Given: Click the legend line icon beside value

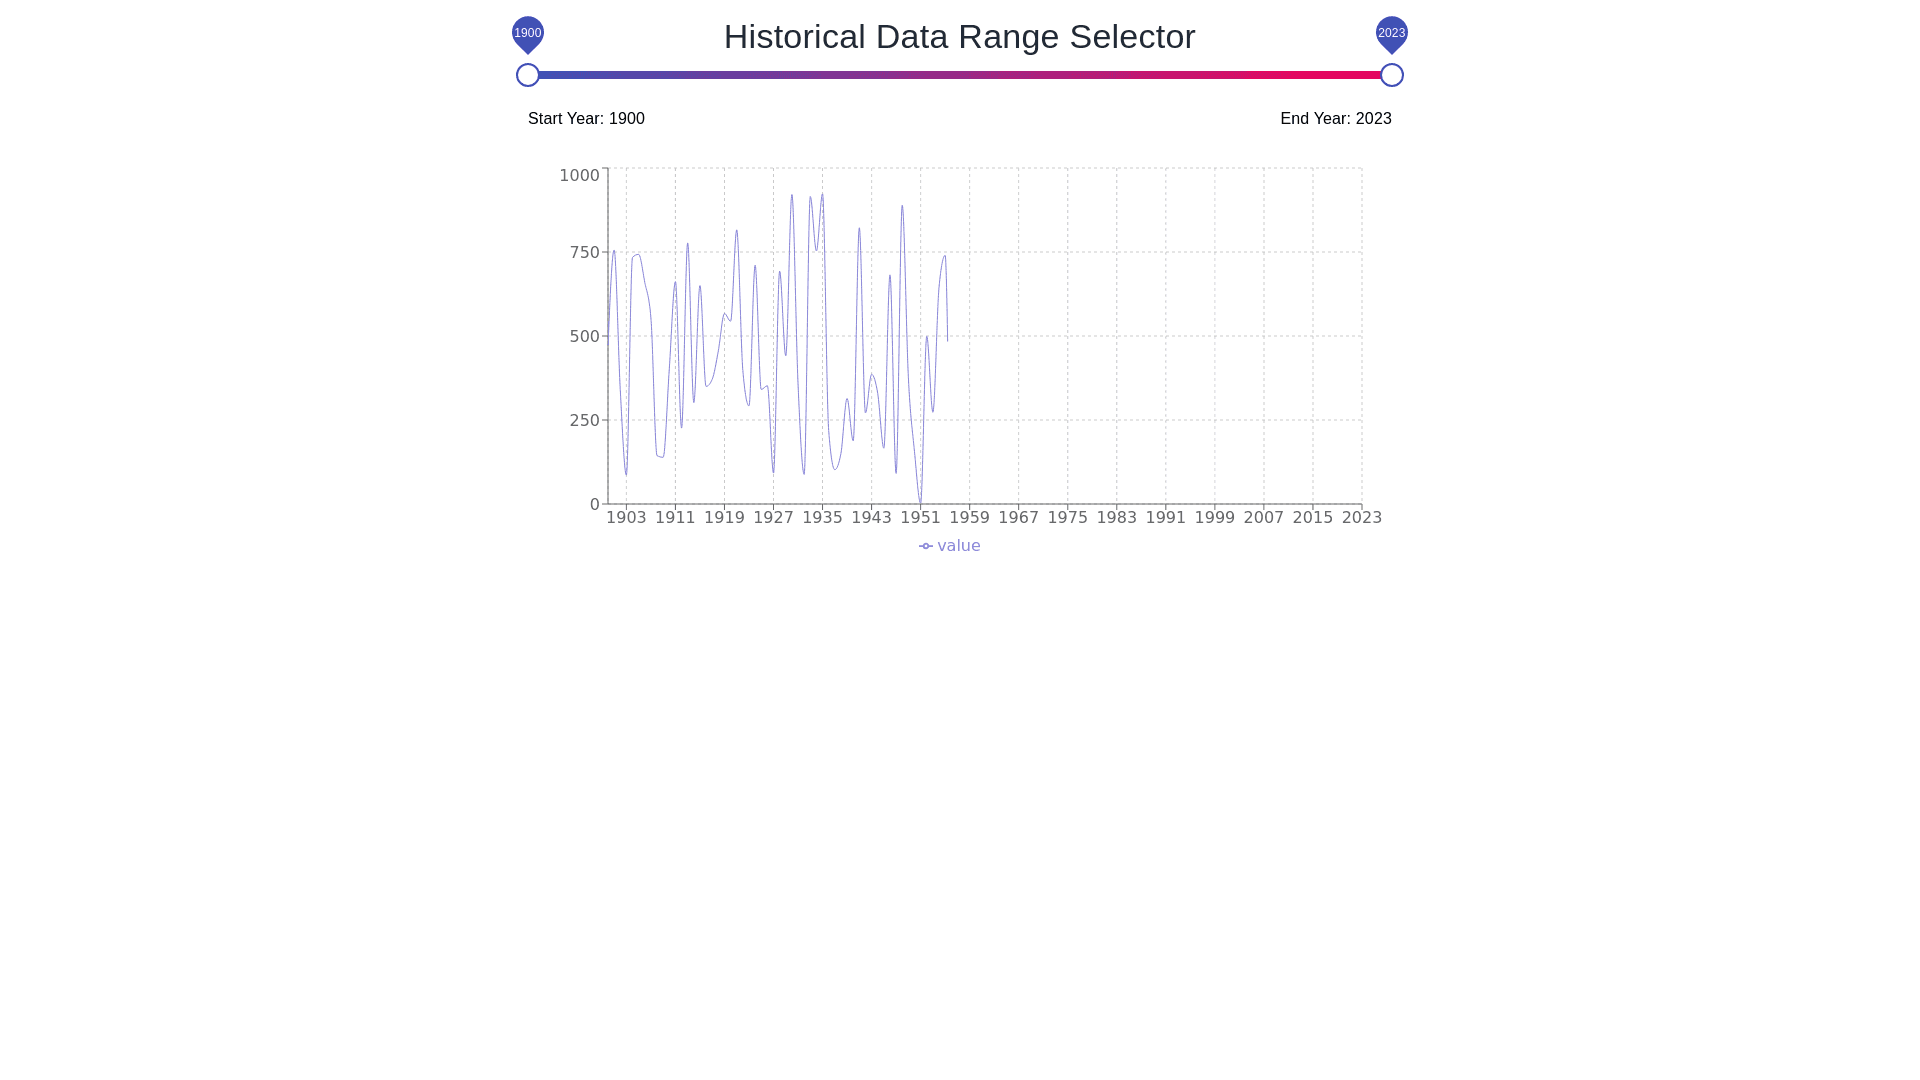Looking at the screenshot, I should [926, 546].
